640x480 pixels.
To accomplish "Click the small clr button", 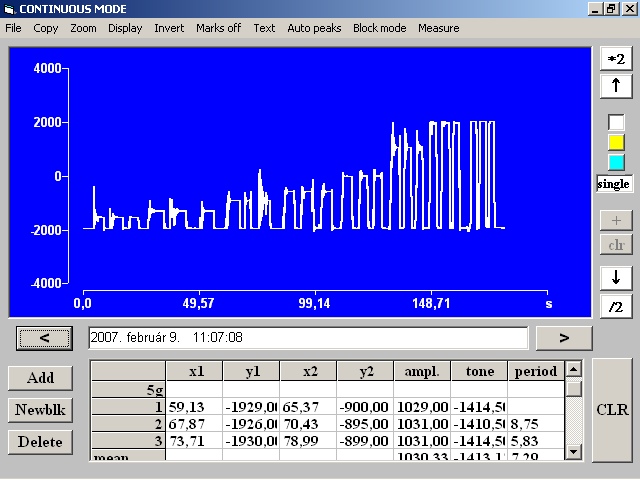I will (x=616, y=244).
